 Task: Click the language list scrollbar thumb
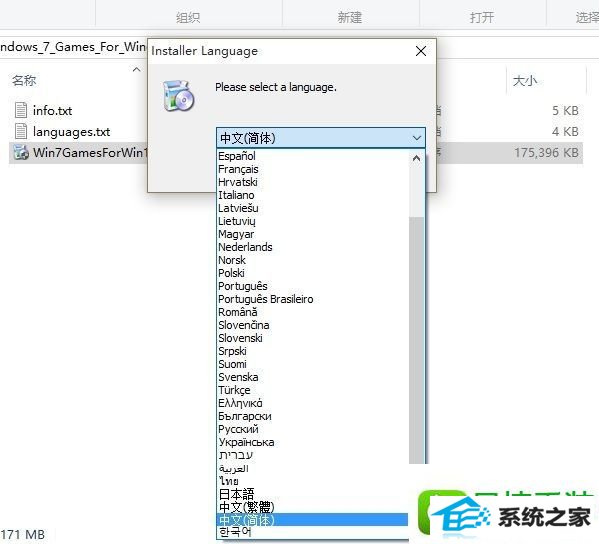coord(416,340)
